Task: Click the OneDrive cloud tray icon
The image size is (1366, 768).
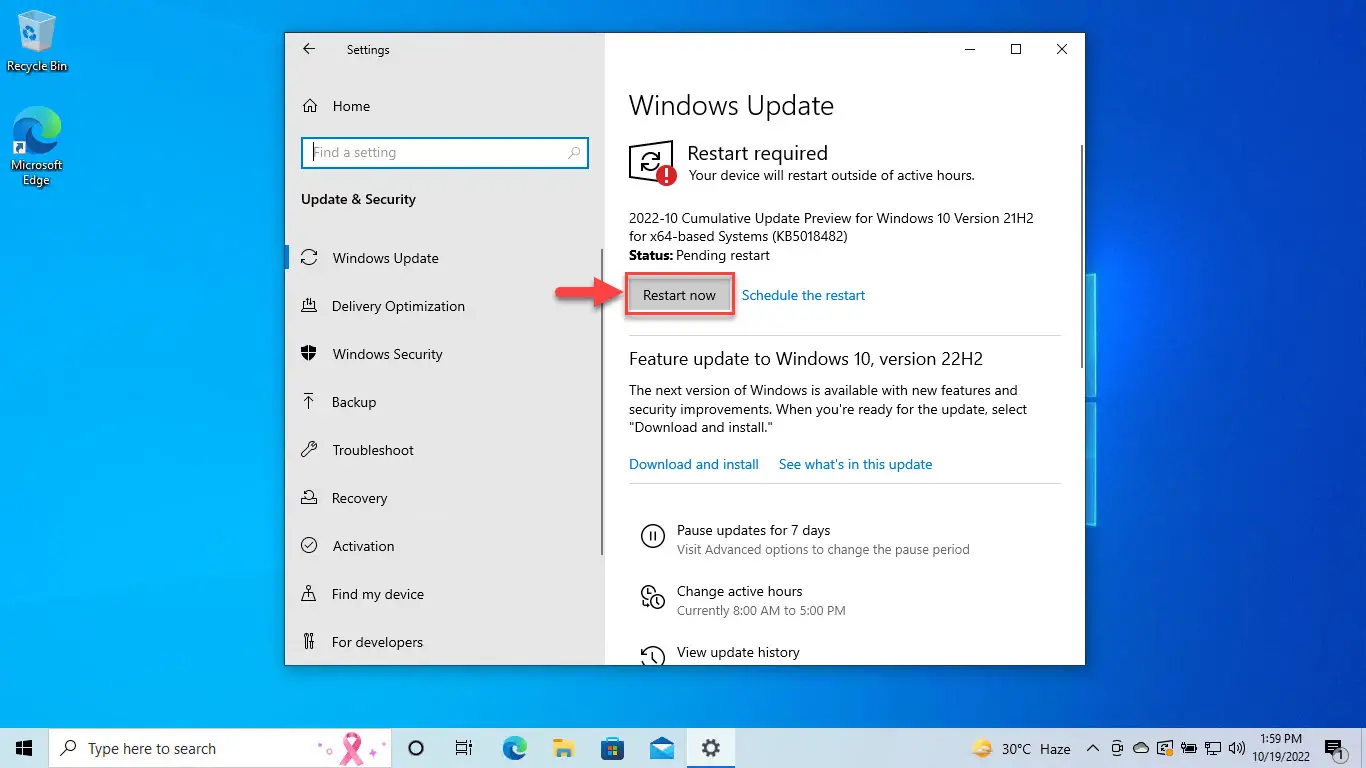Action: [1140, 748]
